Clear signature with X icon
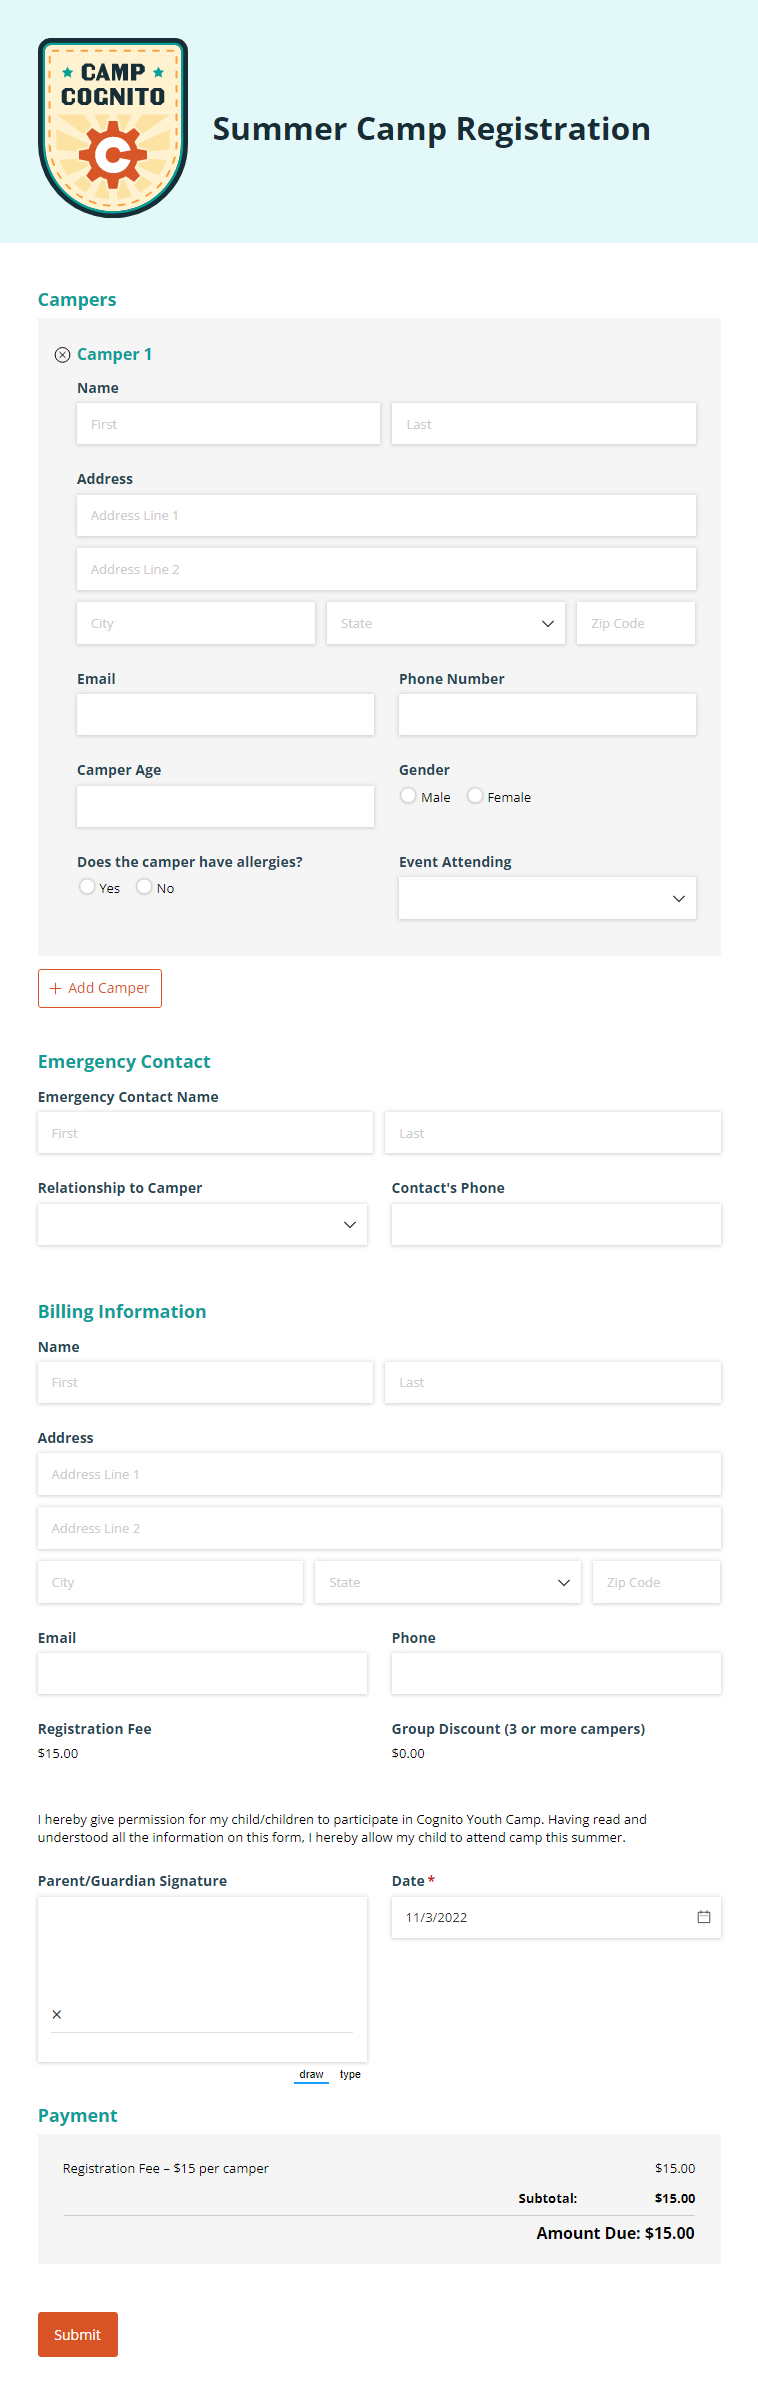The image size is (758, 2395). pos(57,2014)
